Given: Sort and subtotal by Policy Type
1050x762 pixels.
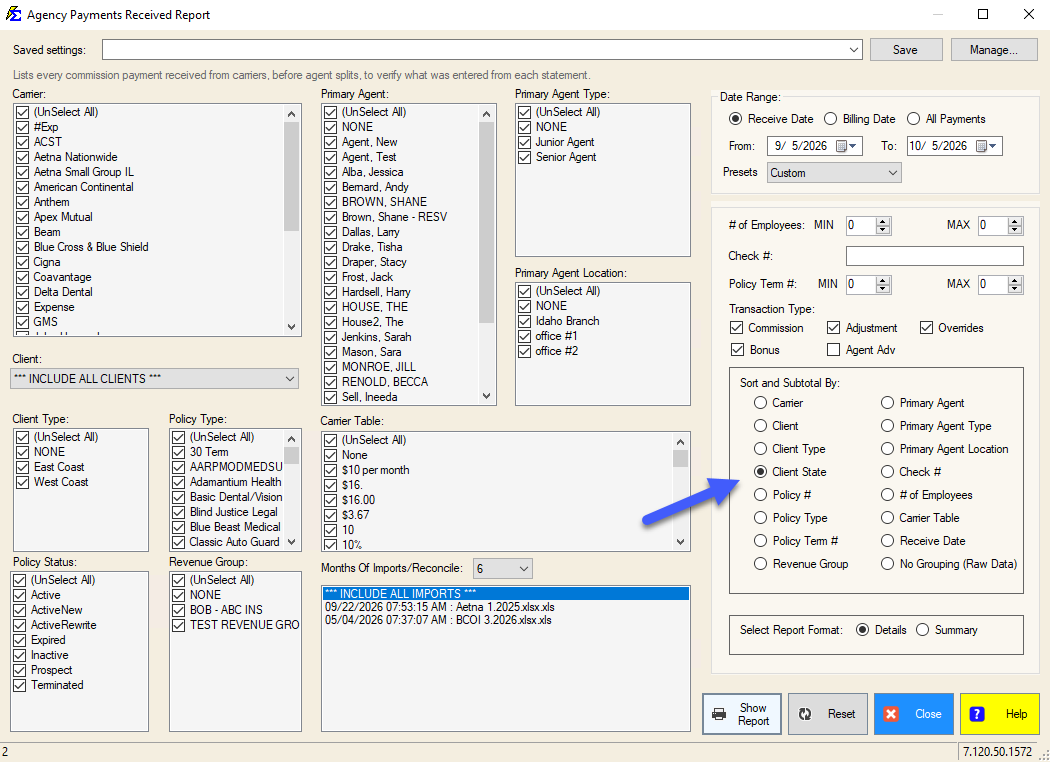Looking at the screenshot, I should tap(790, 518).
